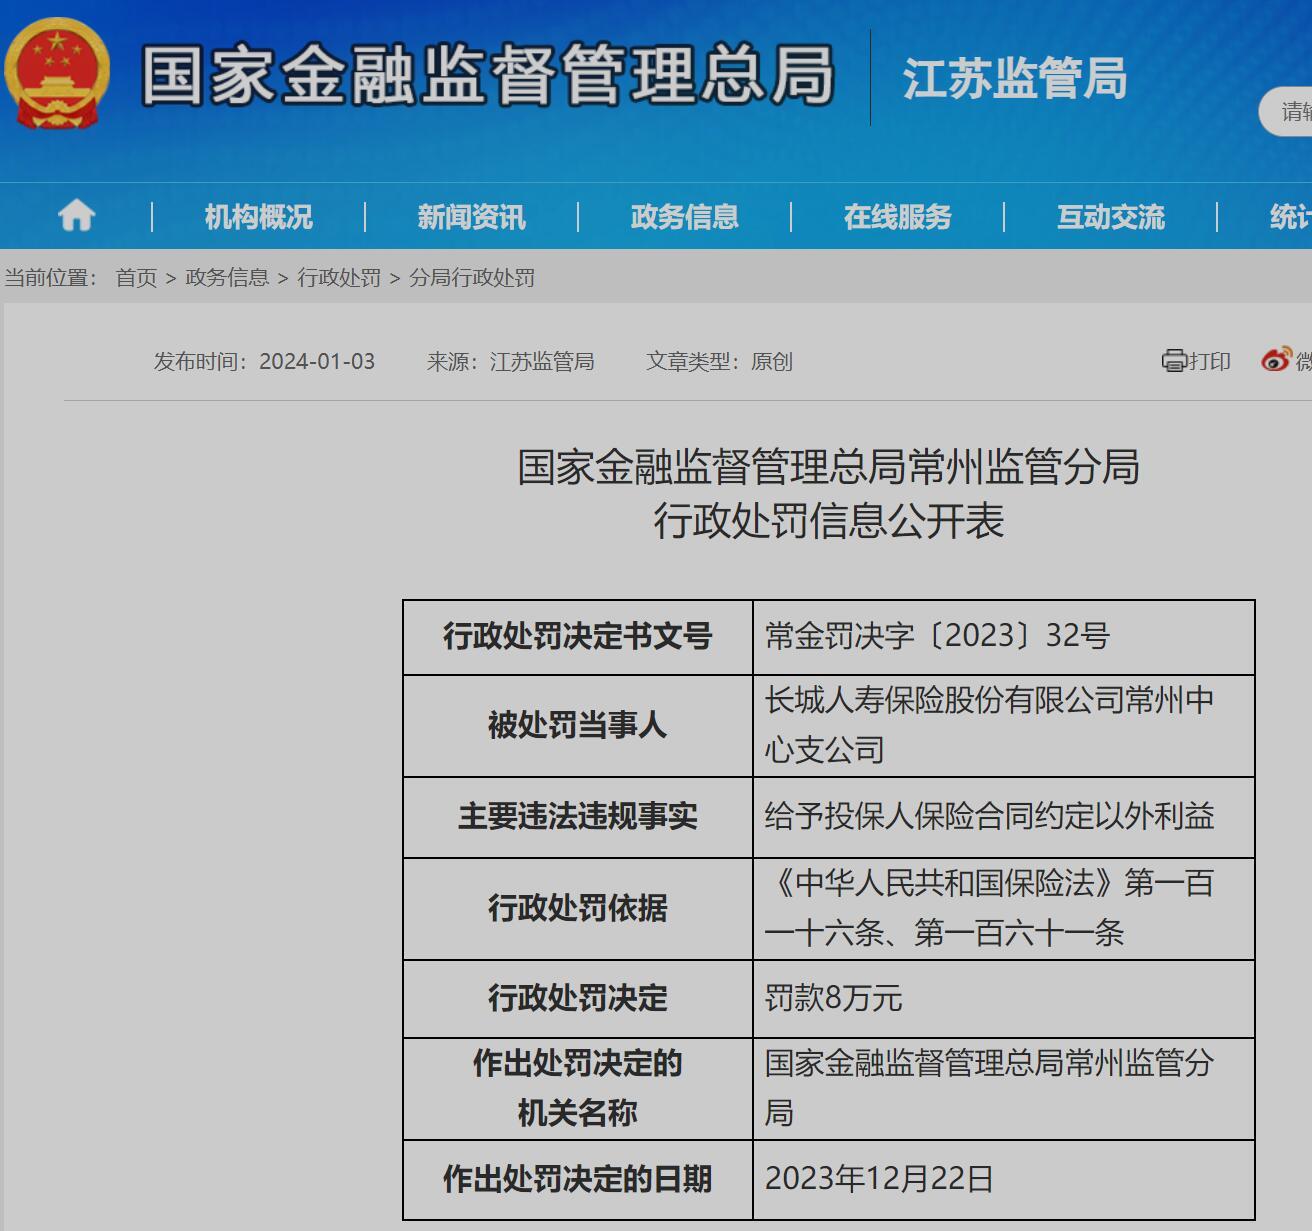Open the partially visible 统计 menu
1312x1231 pixels.
pyautogui.click(x=1290, y=216)
